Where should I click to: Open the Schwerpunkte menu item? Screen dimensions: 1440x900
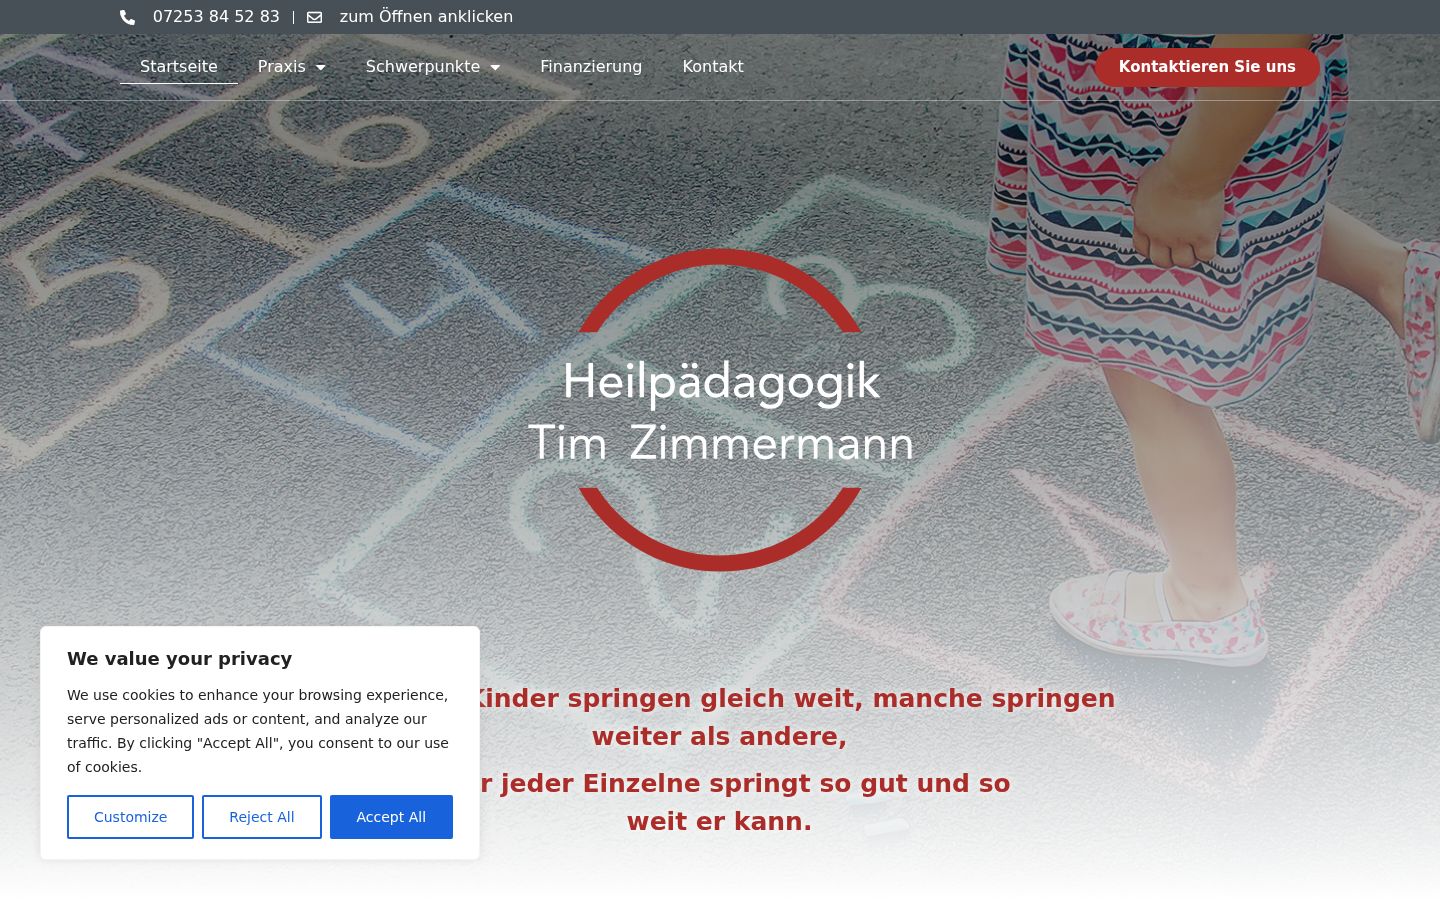423,66
